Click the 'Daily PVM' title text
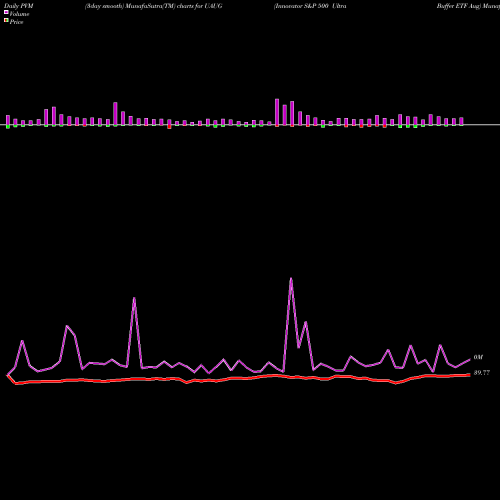Screen dimensions: 500x500 18,6
